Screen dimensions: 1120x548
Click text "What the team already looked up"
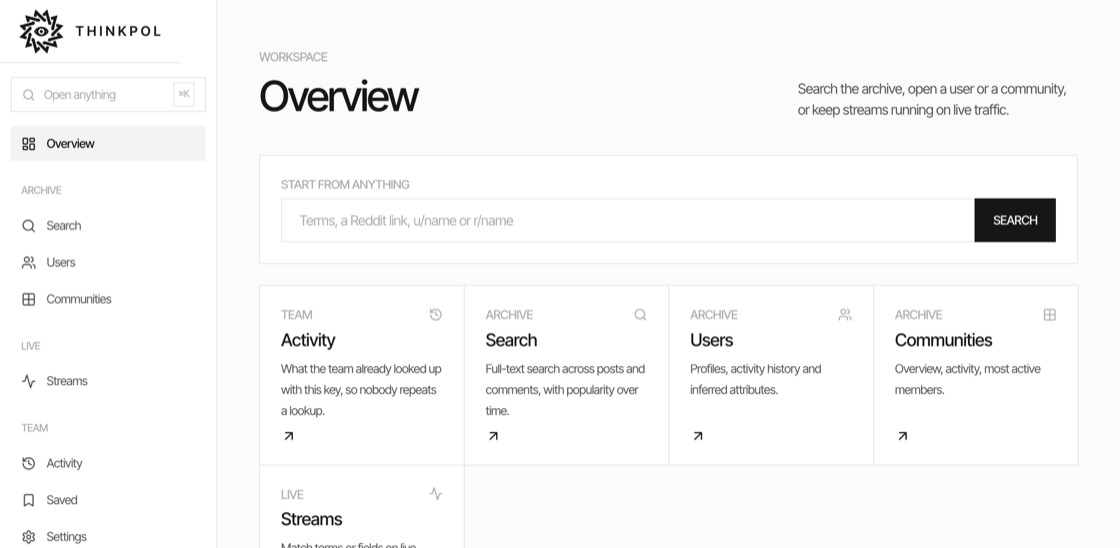[x=361, y=369]
